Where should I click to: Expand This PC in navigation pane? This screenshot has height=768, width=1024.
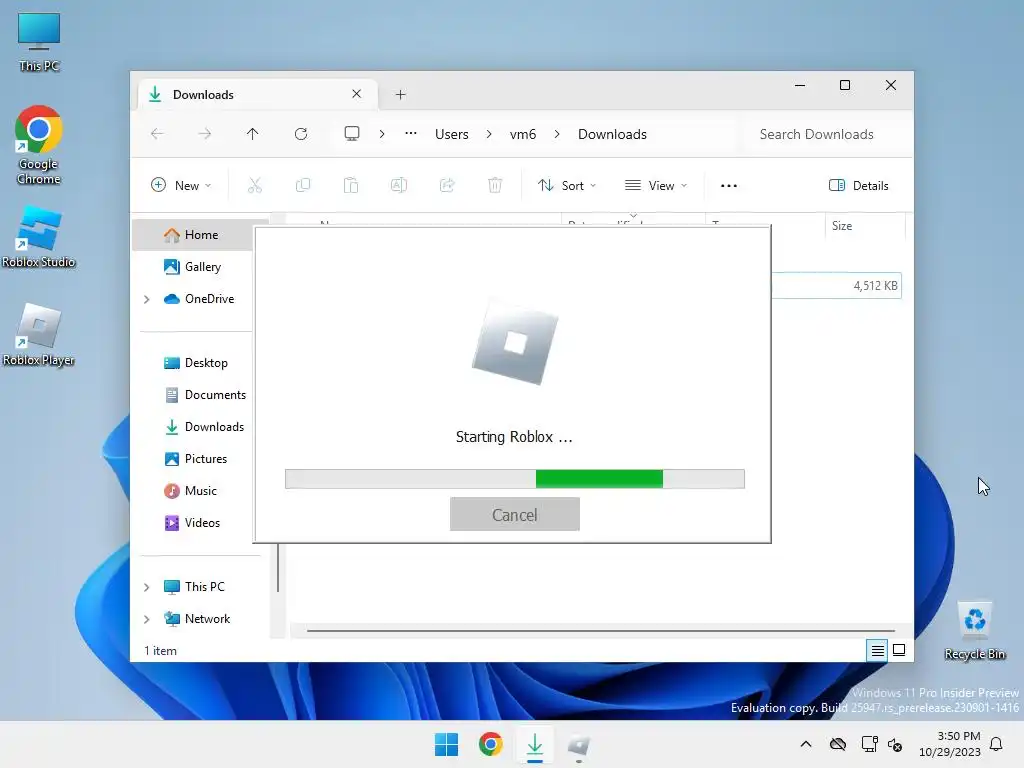pos(147,587)
